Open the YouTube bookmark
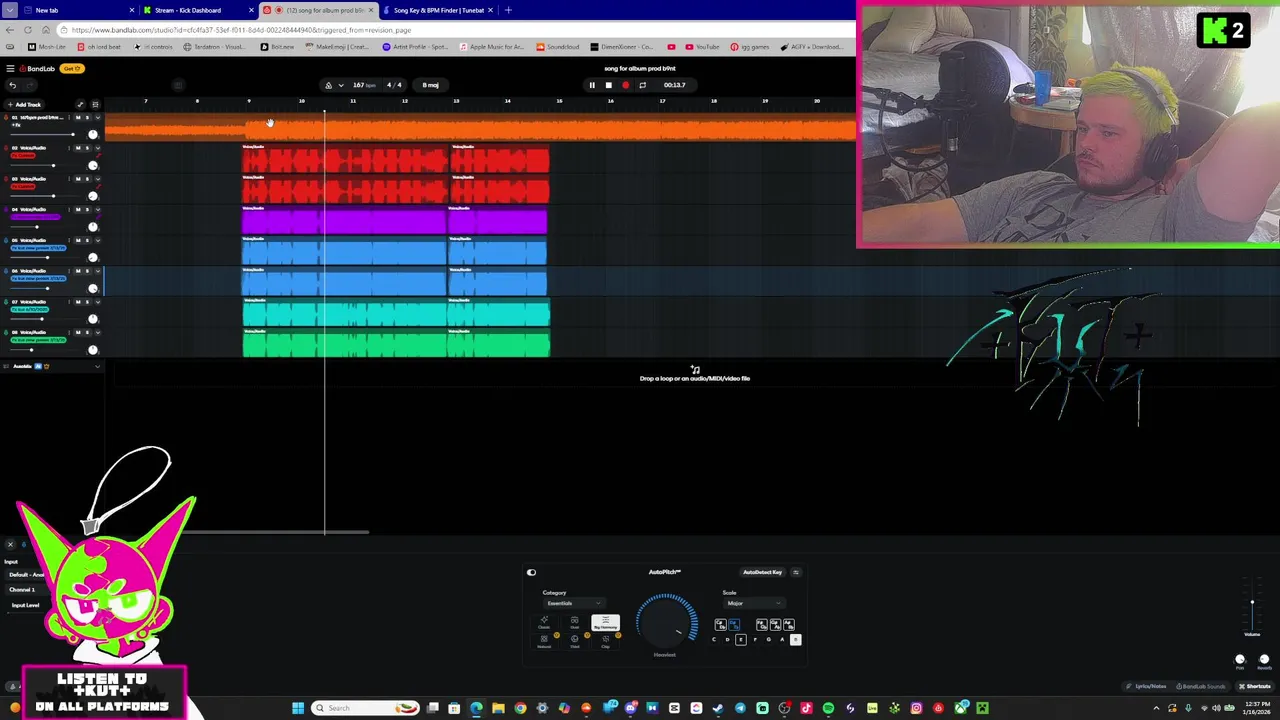The height and width of the screenshot is (720, 1280). pos(702,47)
